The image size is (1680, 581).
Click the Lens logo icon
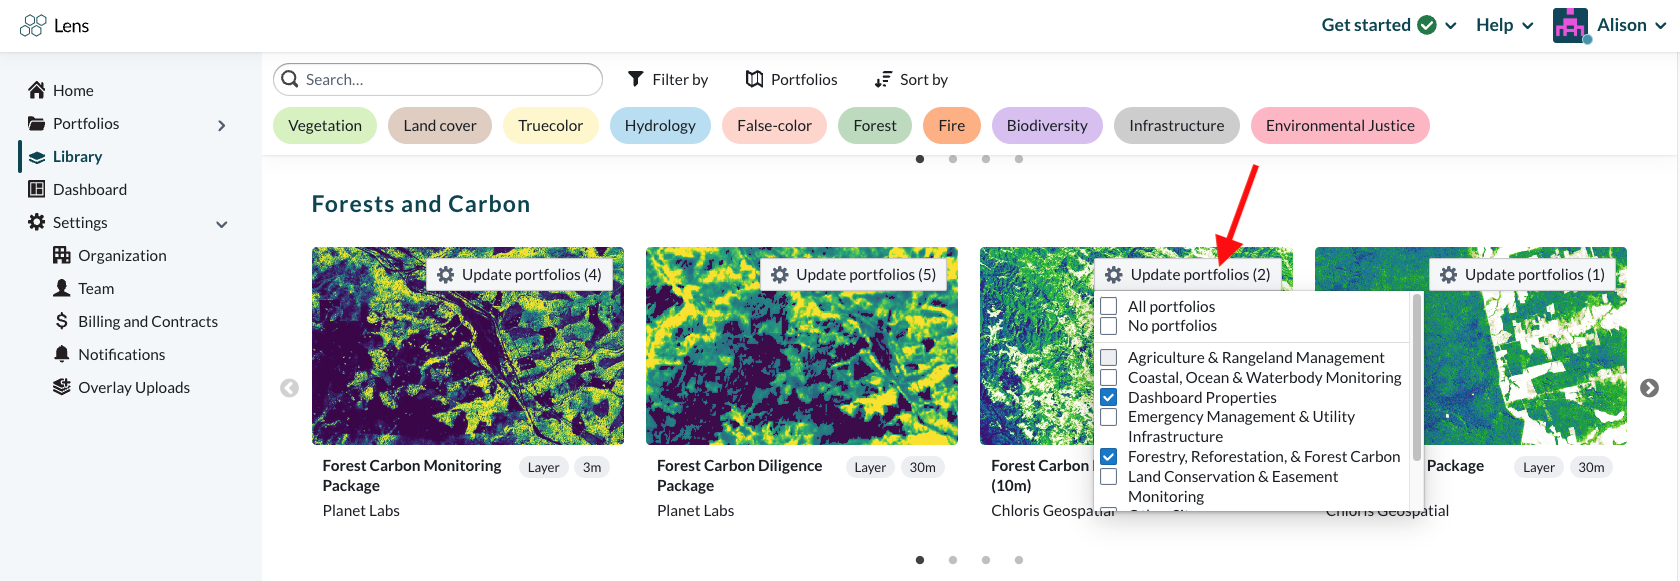pos(33,25)
